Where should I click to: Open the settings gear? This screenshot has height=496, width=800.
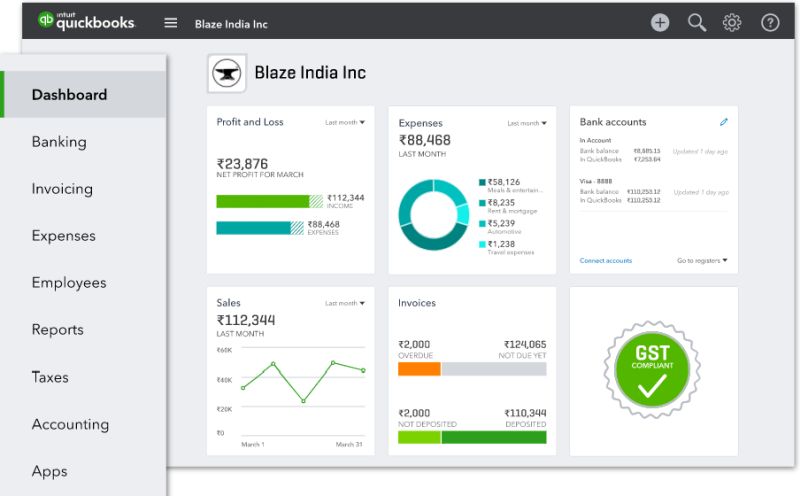click(x=732, y=22)
